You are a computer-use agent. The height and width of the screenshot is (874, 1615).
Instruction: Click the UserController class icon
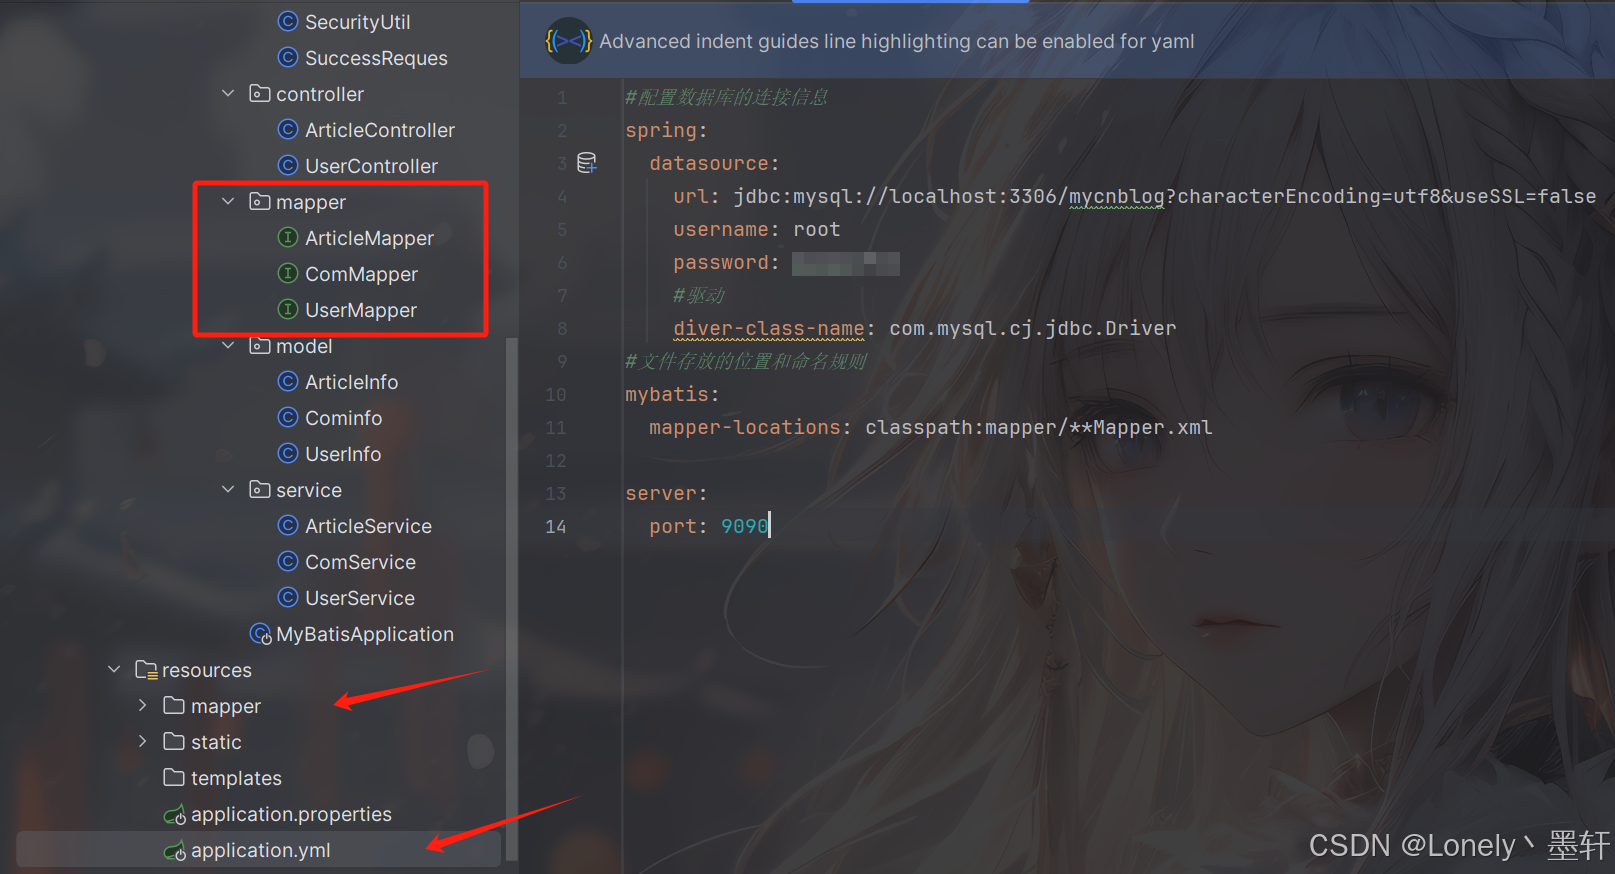pos(288,165)
